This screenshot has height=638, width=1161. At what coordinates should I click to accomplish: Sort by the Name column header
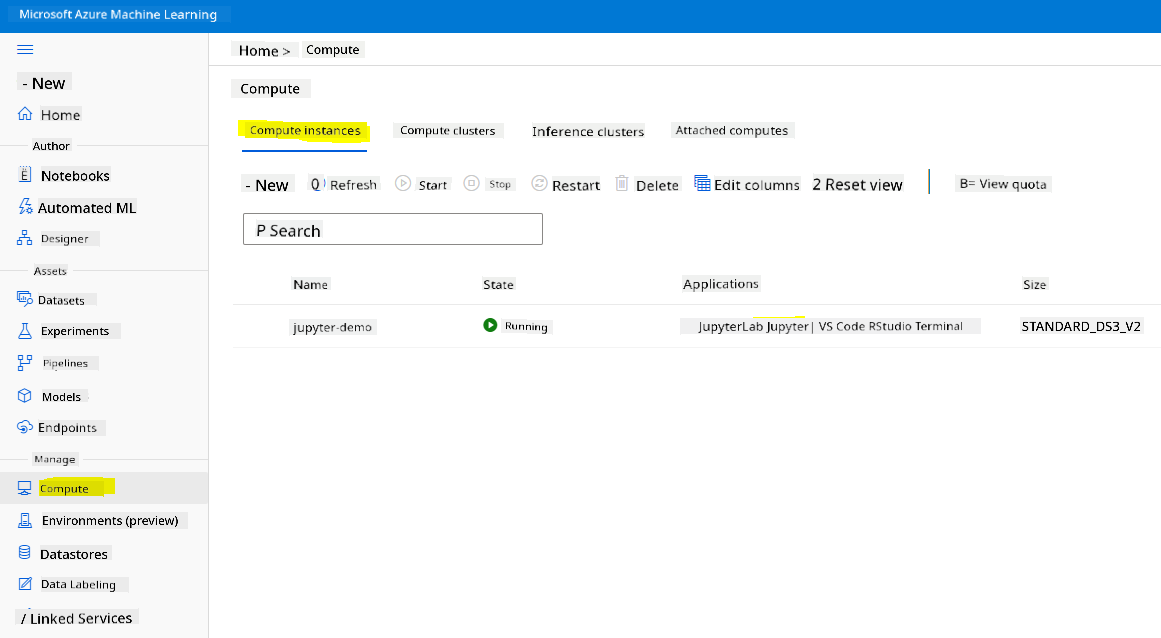tap(310, 284)
